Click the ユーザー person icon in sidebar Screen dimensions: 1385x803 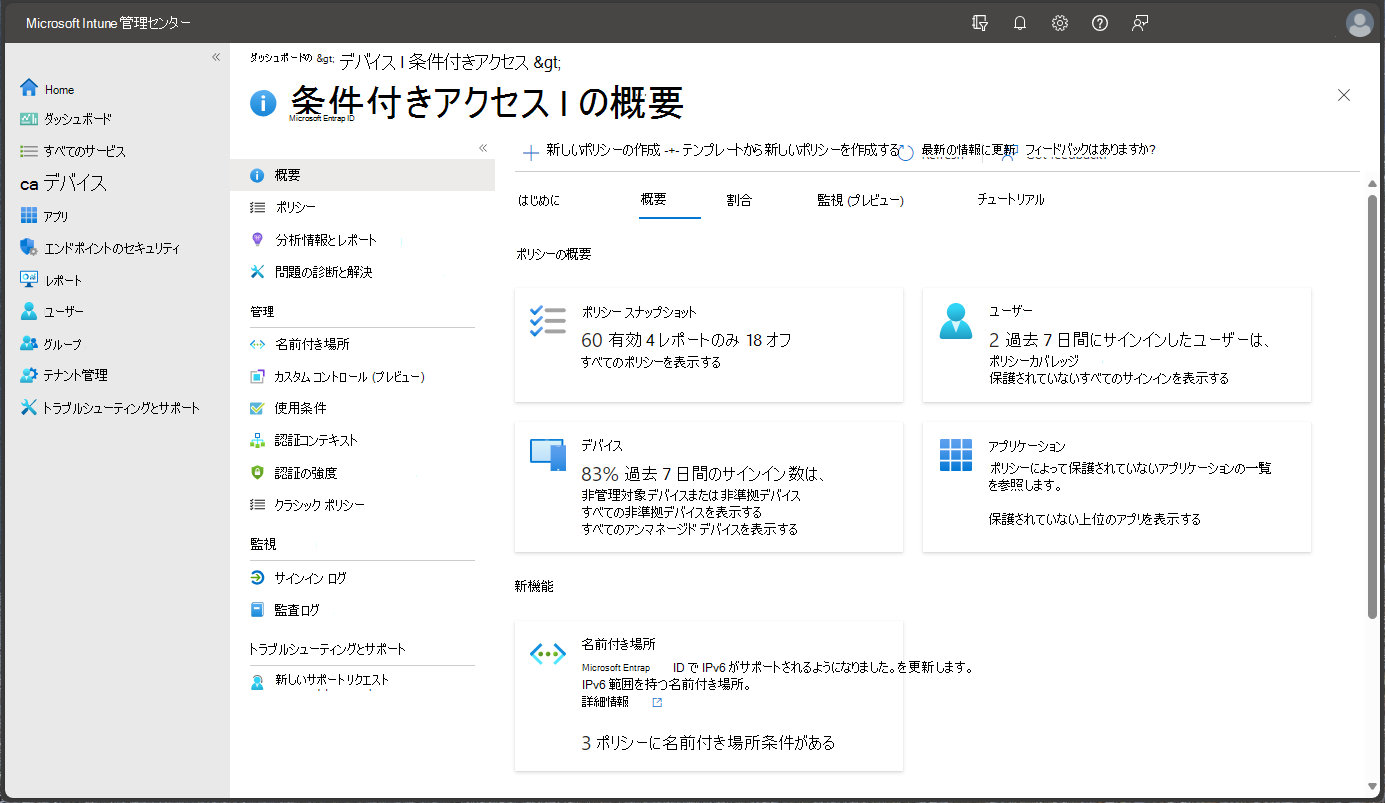[x=29, y=311]
